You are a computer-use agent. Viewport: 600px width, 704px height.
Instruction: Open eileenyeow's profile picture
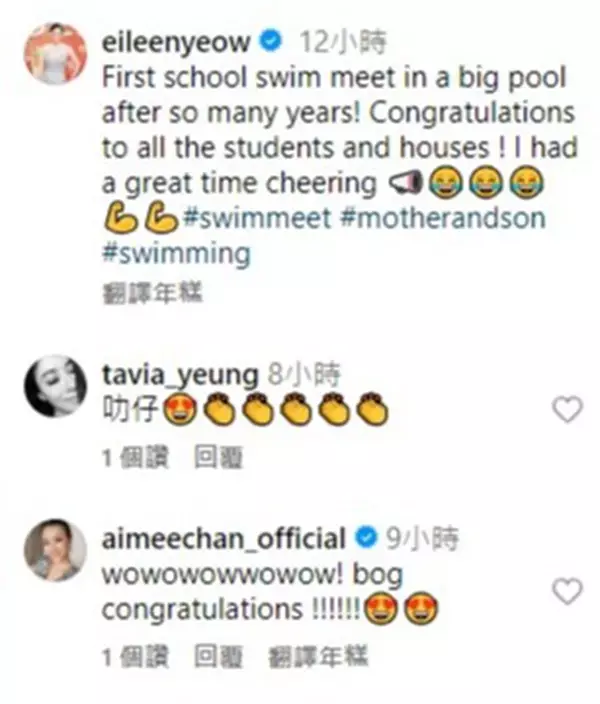55,53
